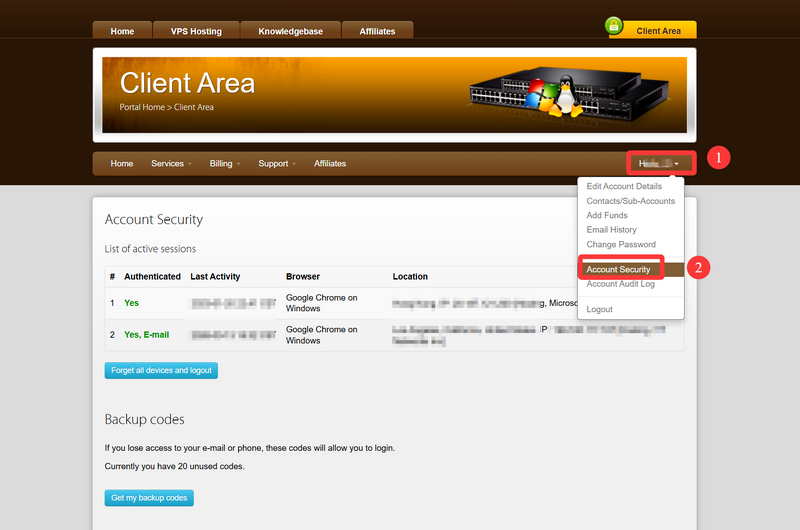Click the yellow Client Area tab
The width and height of the screenshot is (800, 530).
(x=658, y=31)
